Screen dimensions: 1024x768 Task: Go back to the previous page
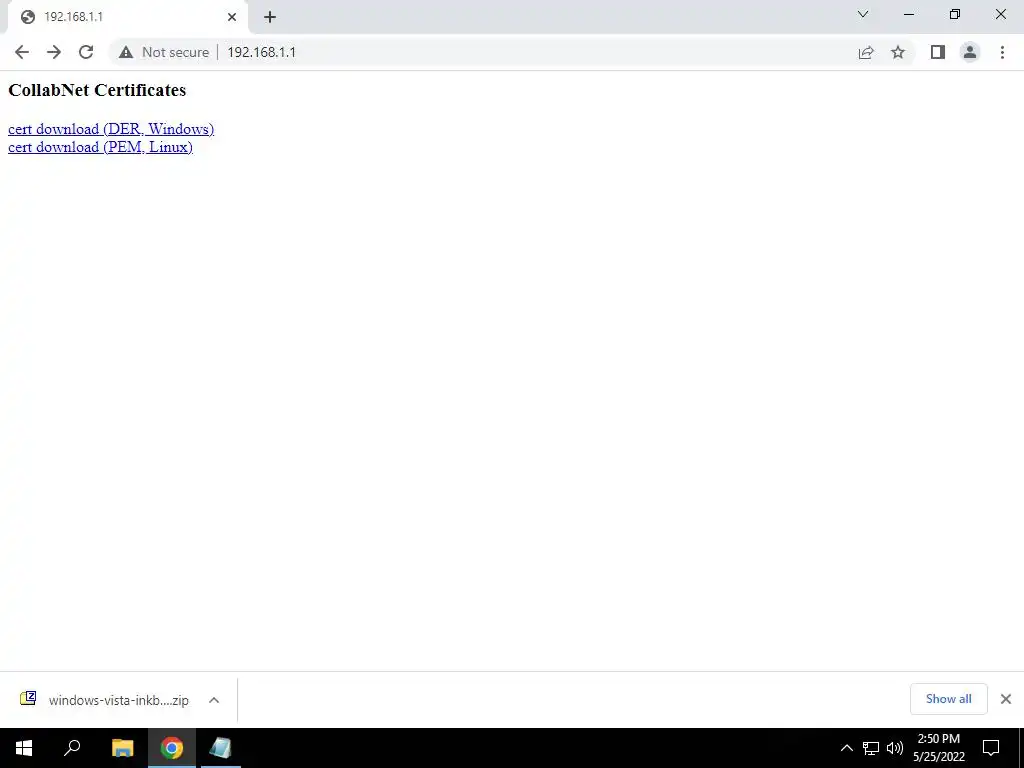pos(22,52)
